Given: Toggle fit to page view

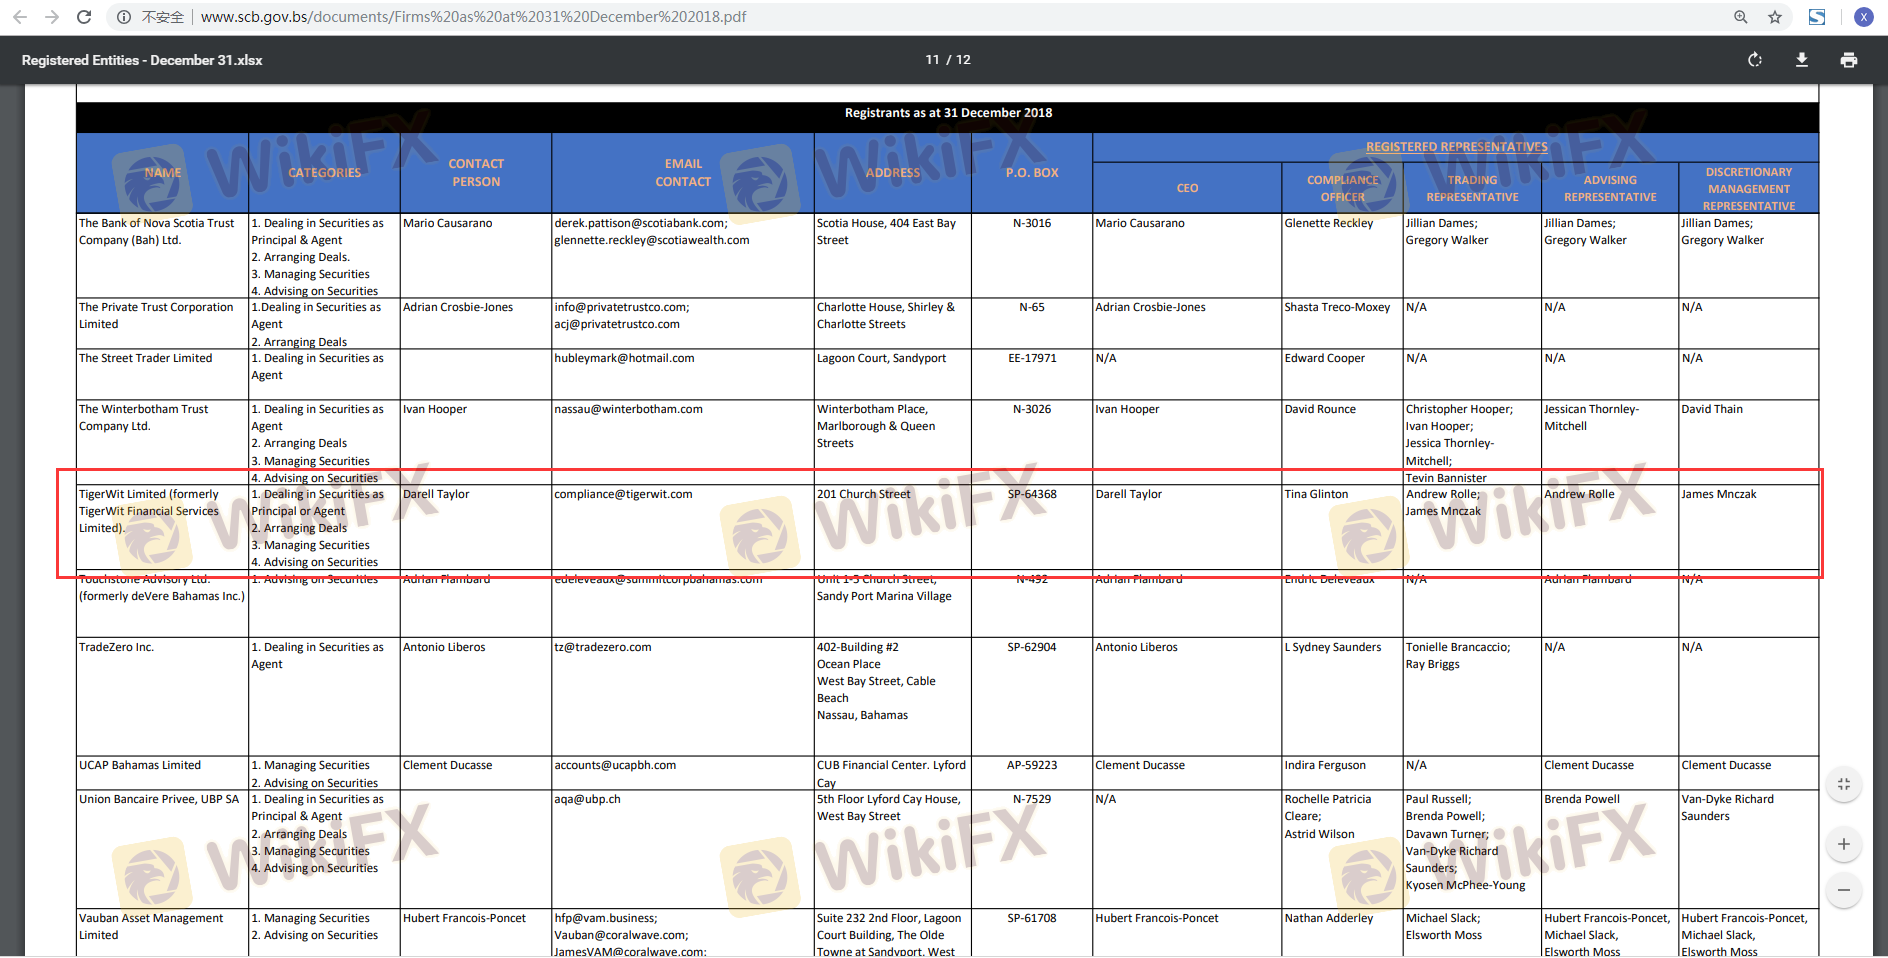Looking at the screenshot, I should pyautogui.click(x=1844, y=784).
